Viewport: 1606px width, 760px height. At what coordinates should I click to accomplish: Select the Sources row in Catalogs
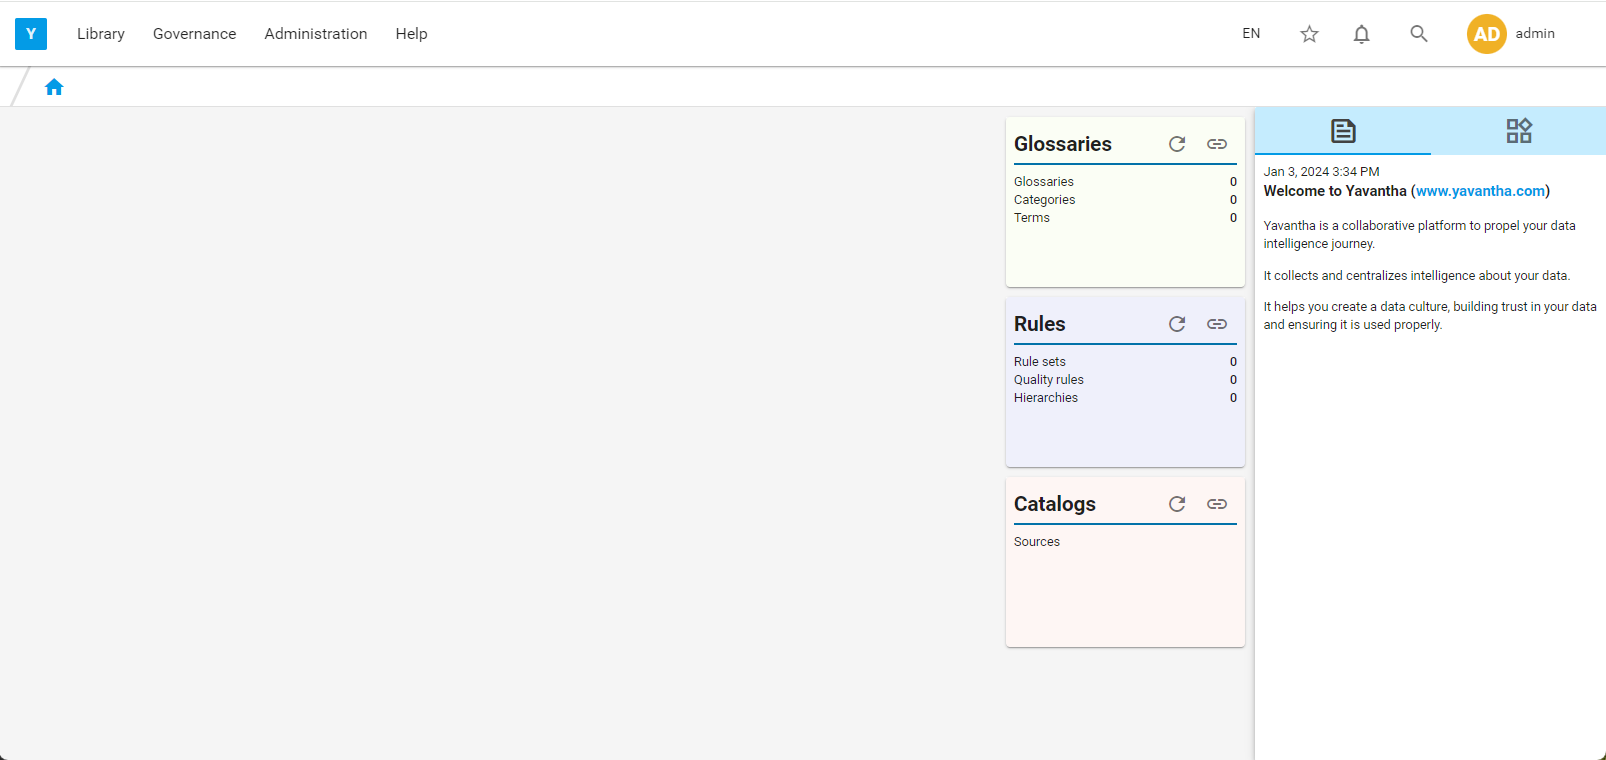[x=1125, y=542]
